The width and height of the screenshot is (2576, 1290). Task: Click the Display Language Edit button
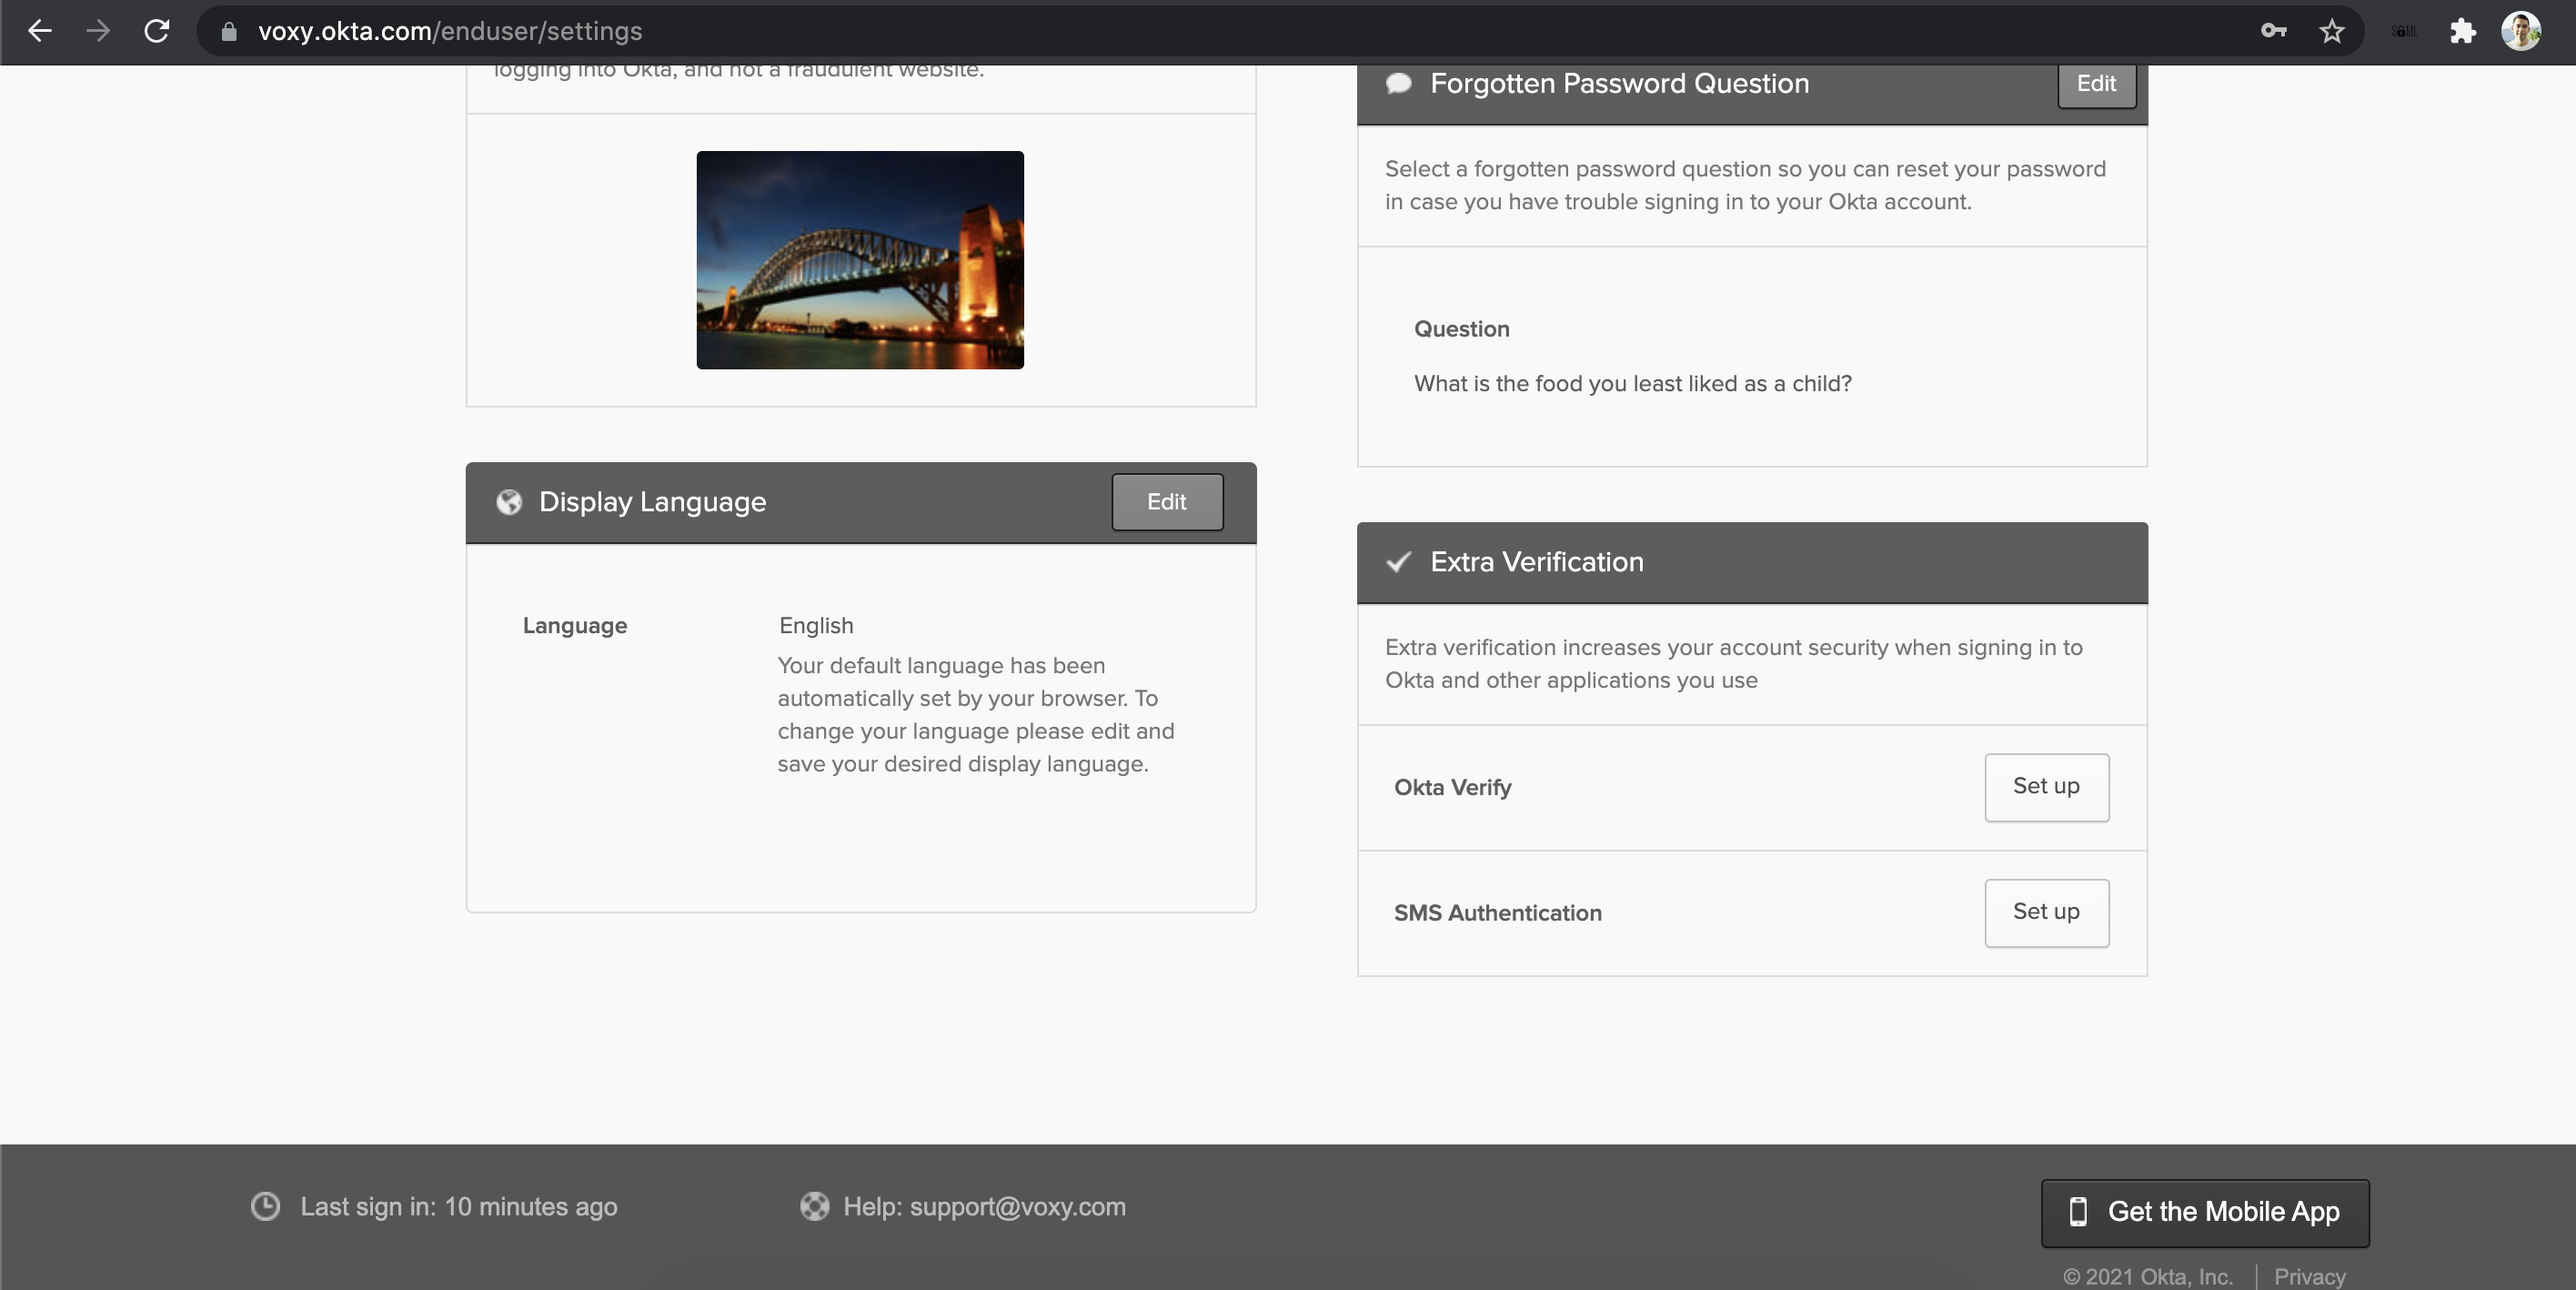coord(1166,500)
